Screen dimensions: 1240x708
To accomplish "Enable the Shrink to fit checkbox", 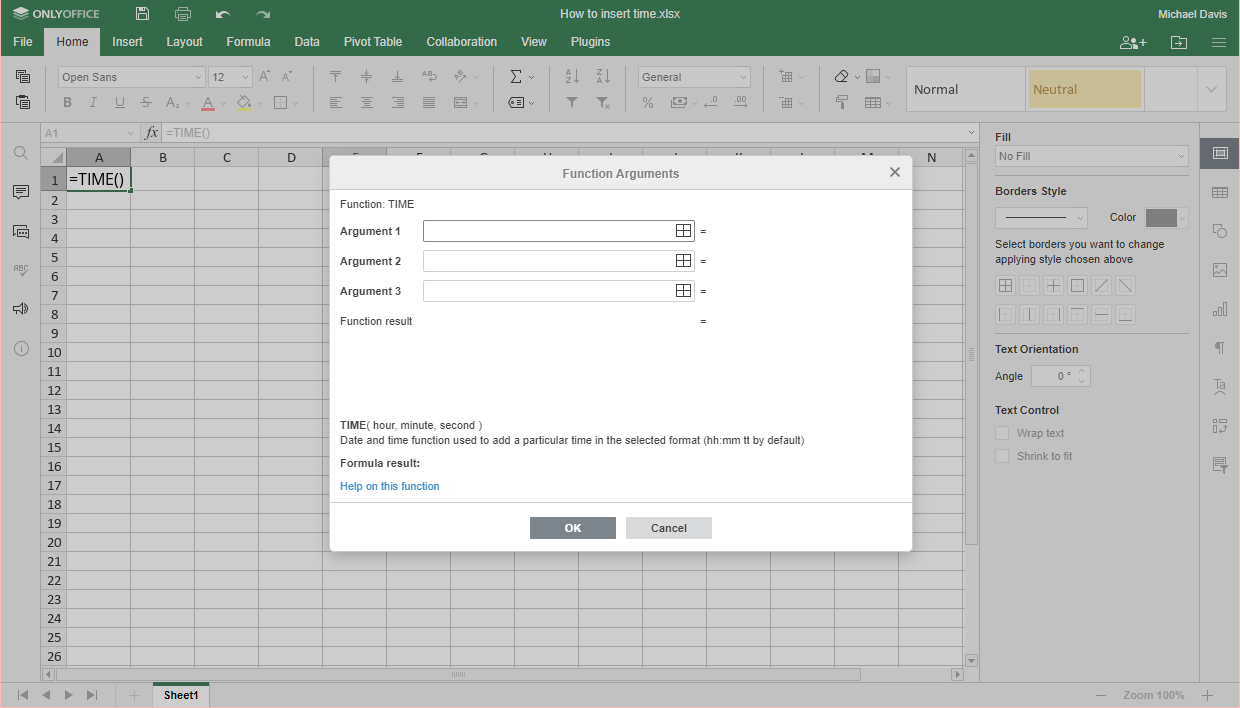I will coord(1002,456).
